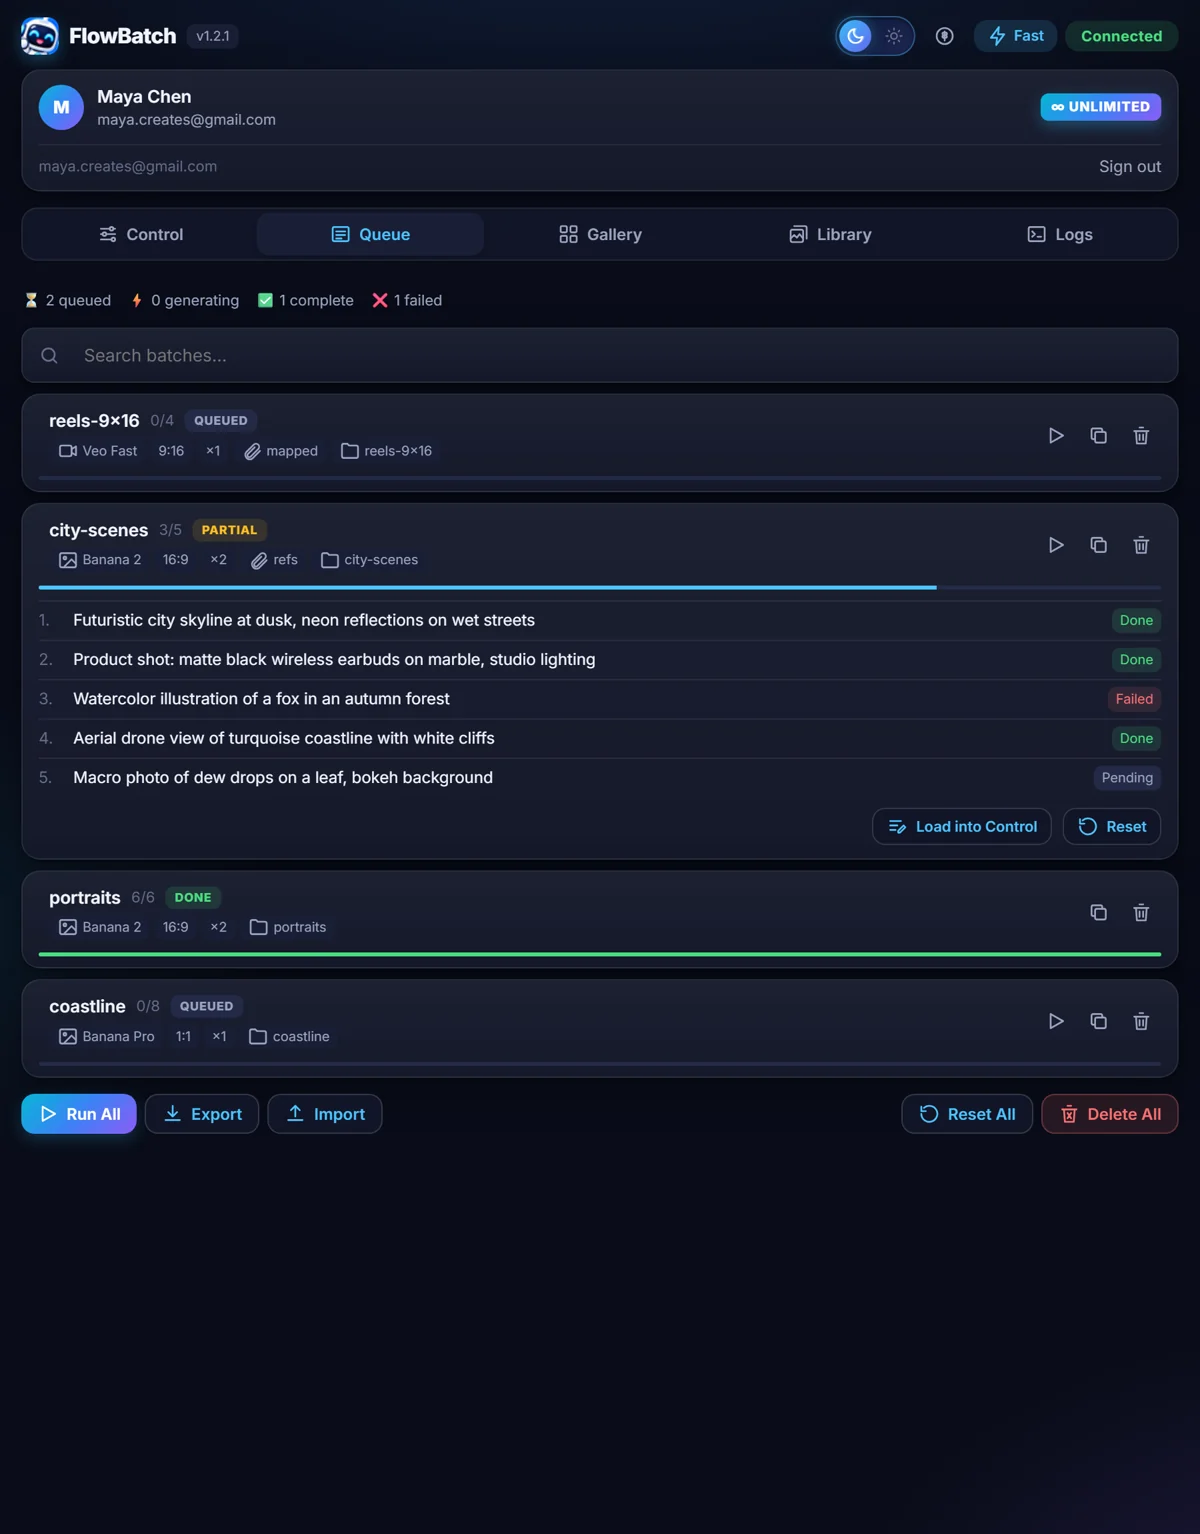This screenshot has height=1534, width=1200.
Task: Click the portraits green progress bar
Action: tap(600, 955)
